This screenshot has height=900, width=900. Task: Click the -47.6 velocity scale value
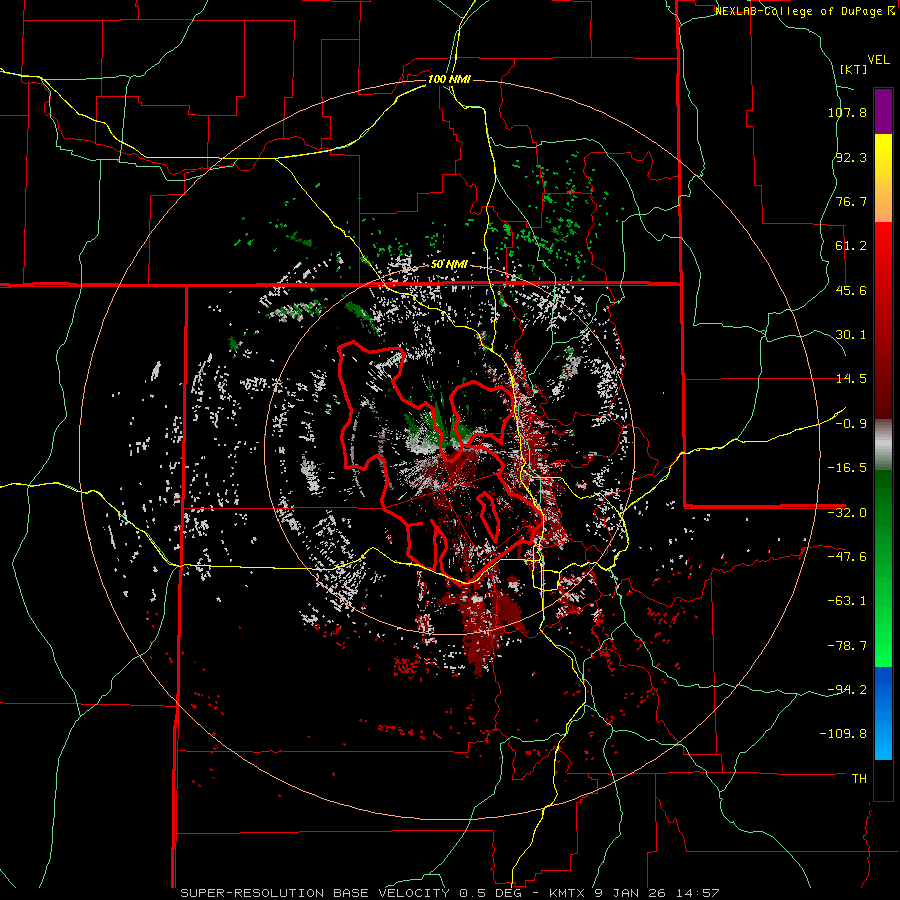[x=847, y=557]
